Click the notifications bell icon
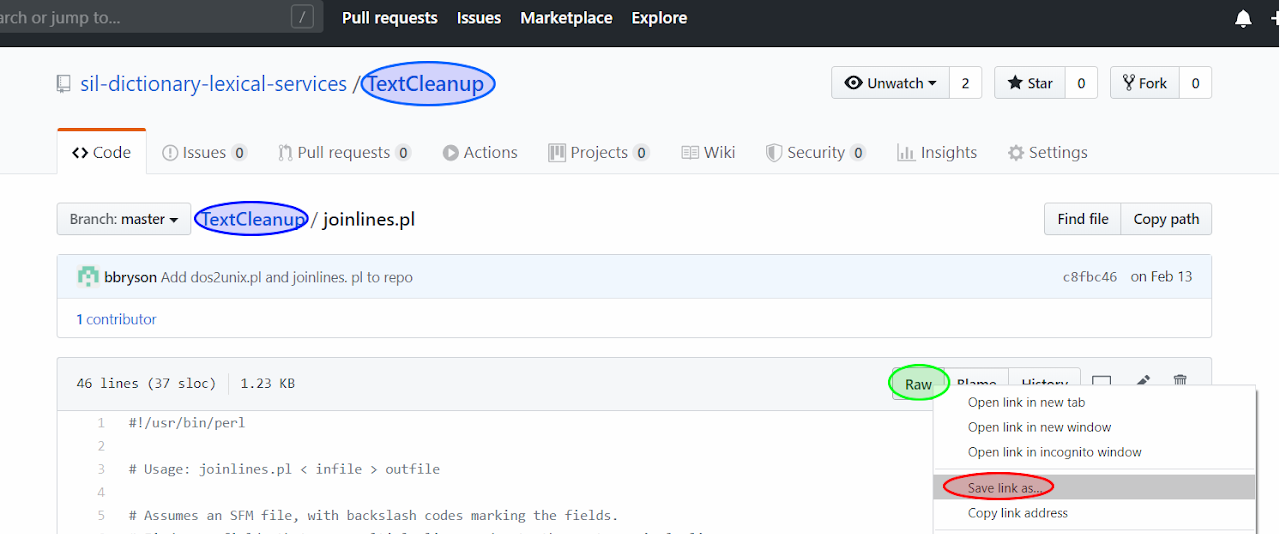 pos(1243,18)
